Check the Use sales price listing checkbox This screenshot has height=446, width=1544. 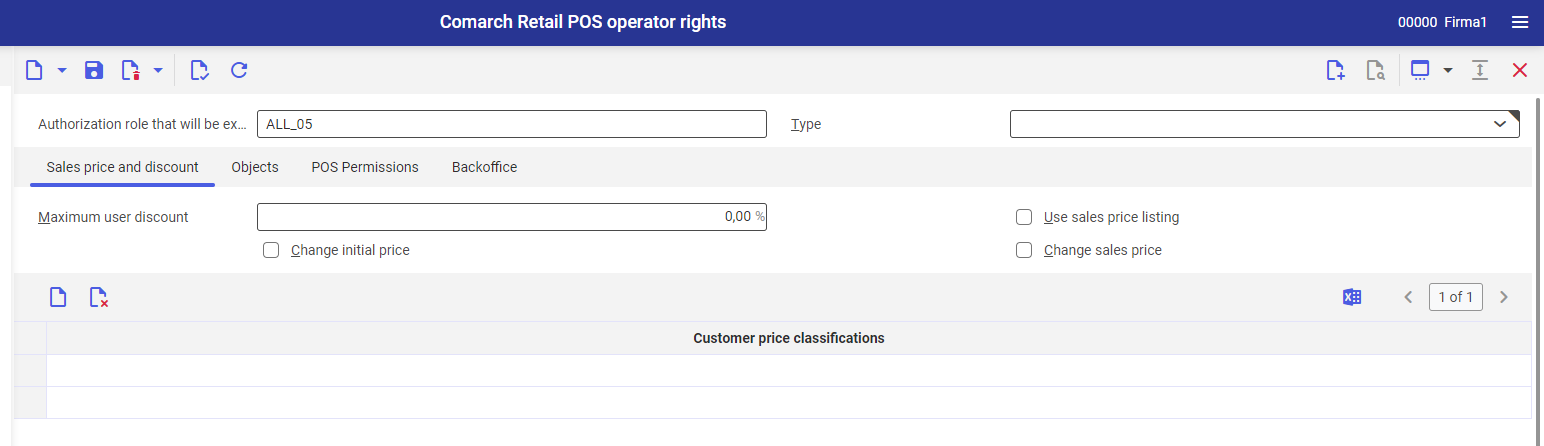pyautogui.click(x=1024, y=217)
